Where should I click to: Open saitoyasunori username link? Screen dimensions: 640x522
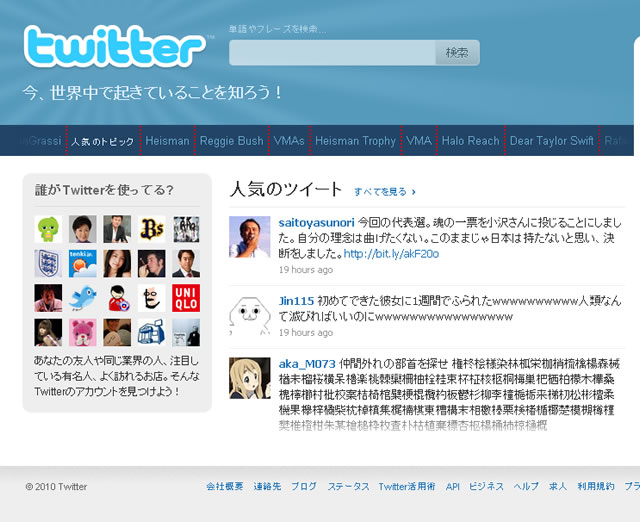tap(316, 223)
